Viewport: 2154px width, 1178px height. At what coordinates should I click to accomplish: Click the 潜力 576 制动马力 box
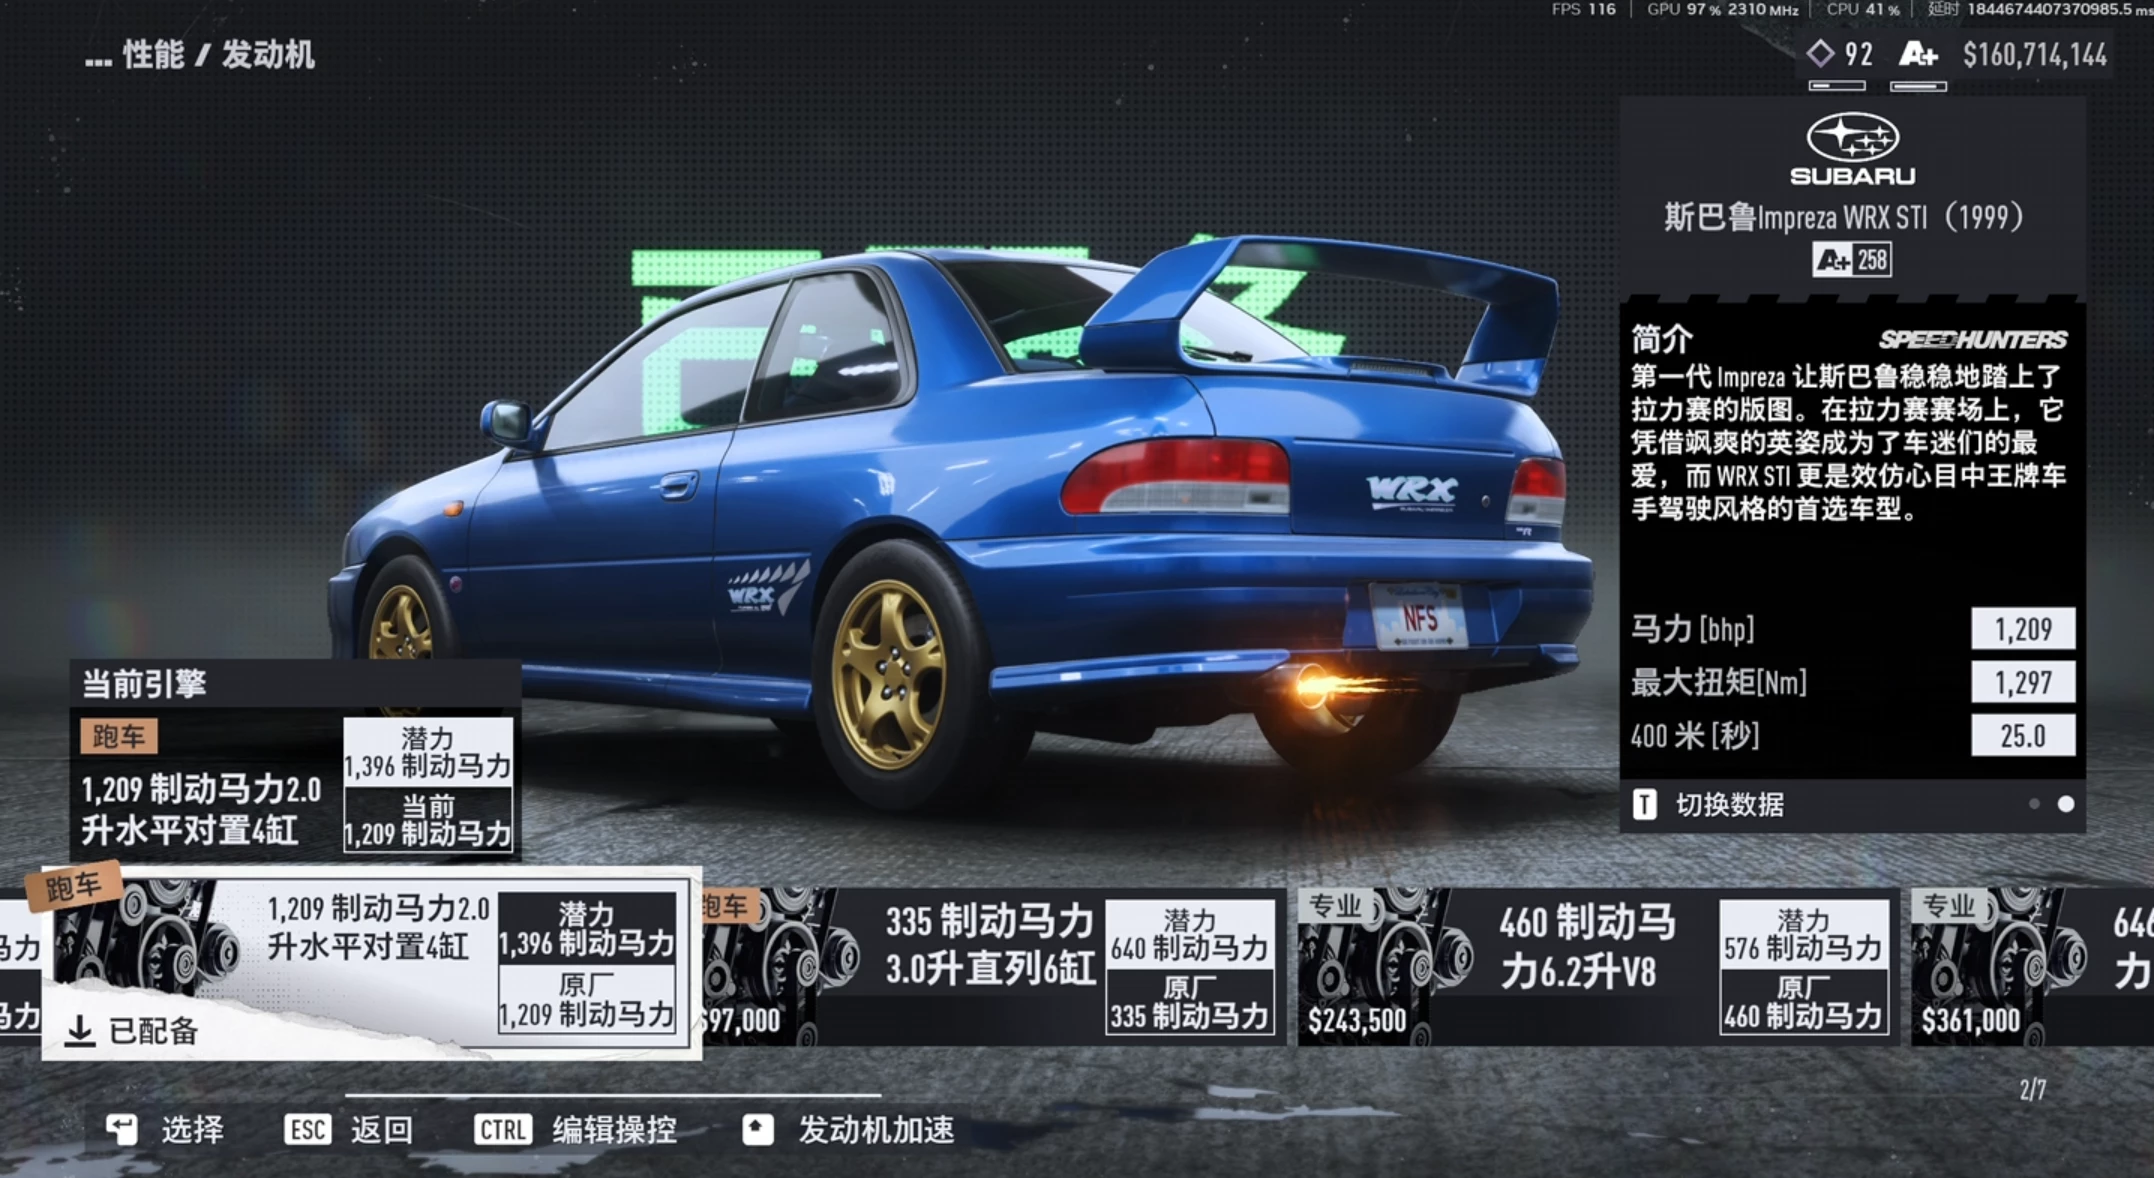[x=1804, y=935]
